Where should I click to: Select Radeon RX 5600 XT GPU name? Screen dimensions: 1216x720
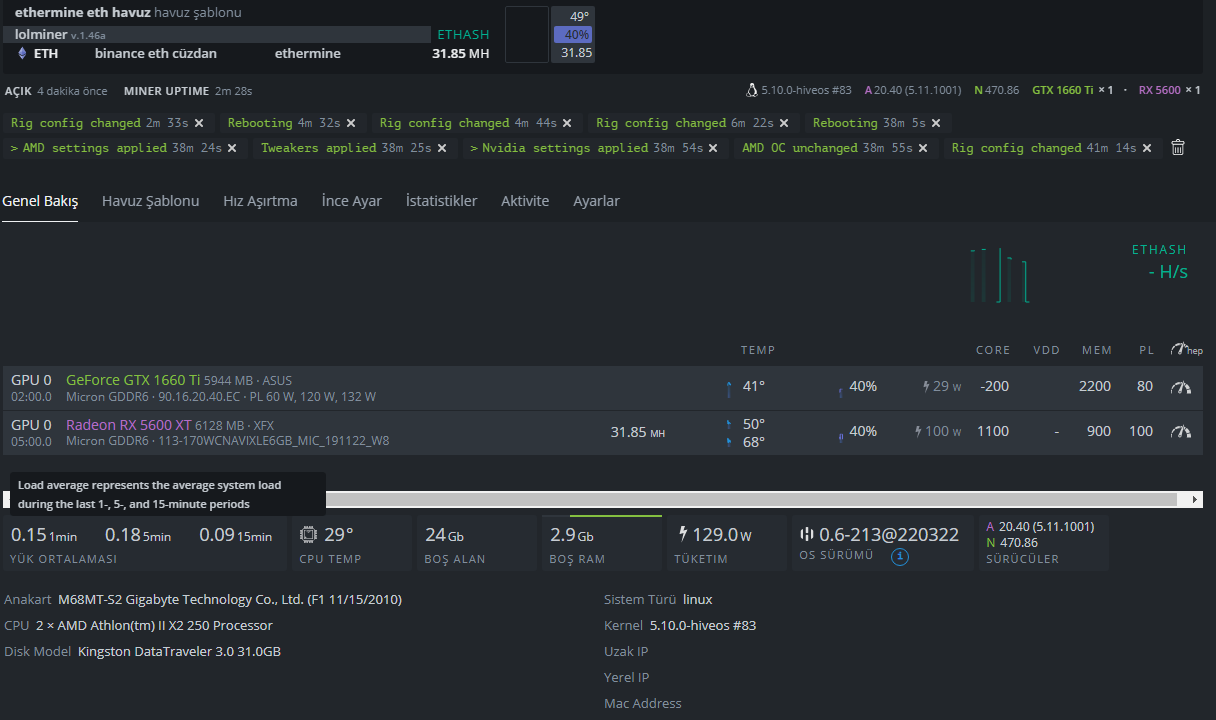(128, 424)
